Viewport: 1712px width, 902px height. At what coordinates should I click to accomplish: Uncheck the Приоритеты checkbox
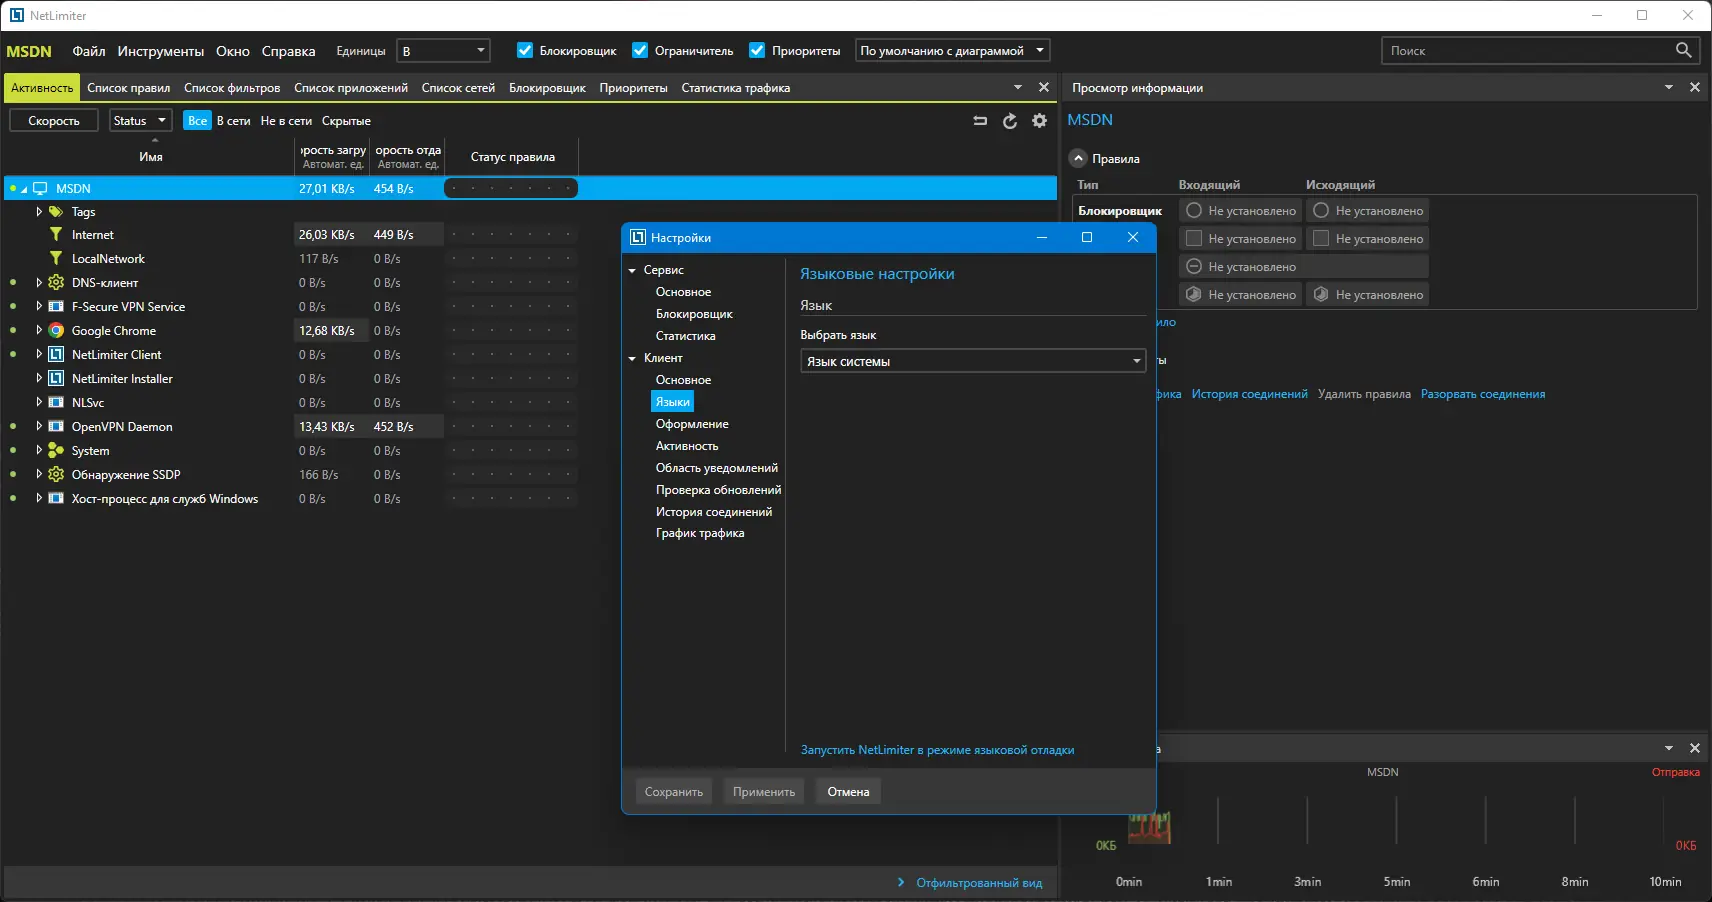pos(757,51)
